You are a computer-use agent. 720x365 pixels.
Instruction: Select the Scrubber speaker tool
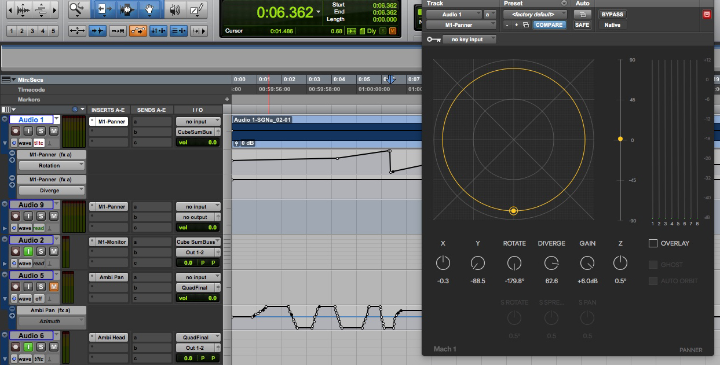pyautogui.click(x=175, y=9)
